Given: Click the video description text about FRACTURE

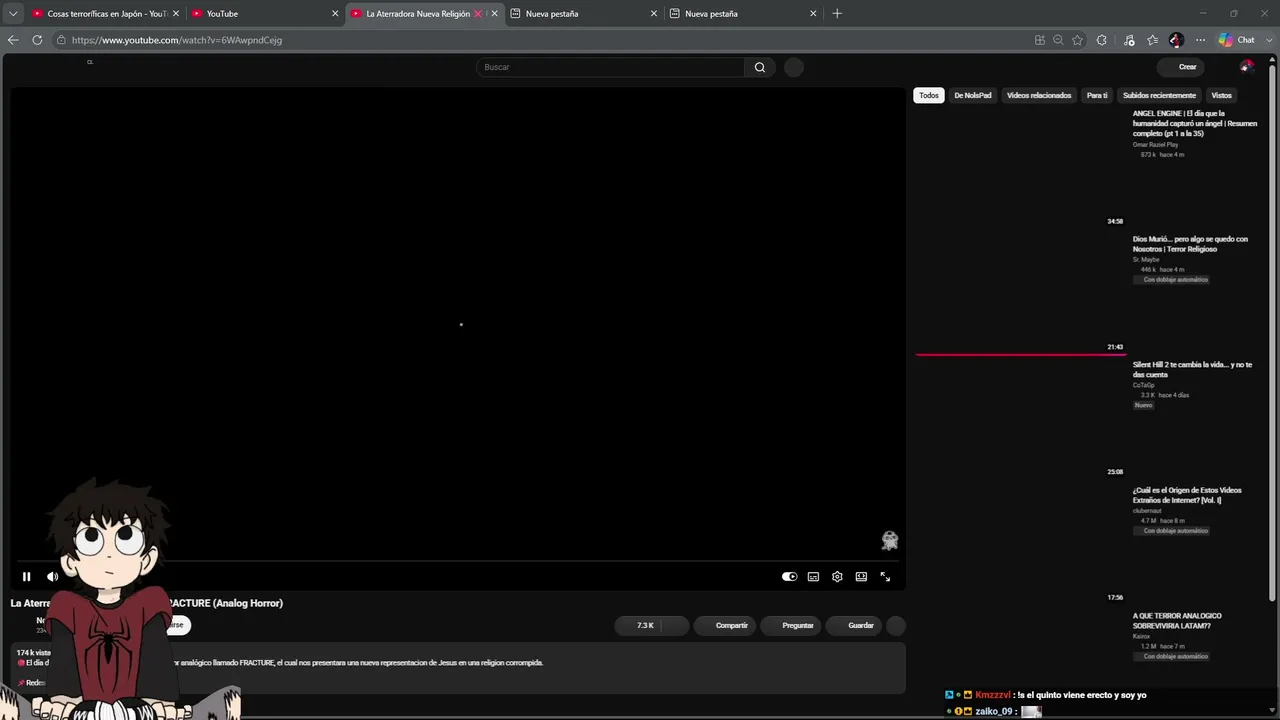Looking at the screenshot, I should pyautogui.click(x=360, y=663).
